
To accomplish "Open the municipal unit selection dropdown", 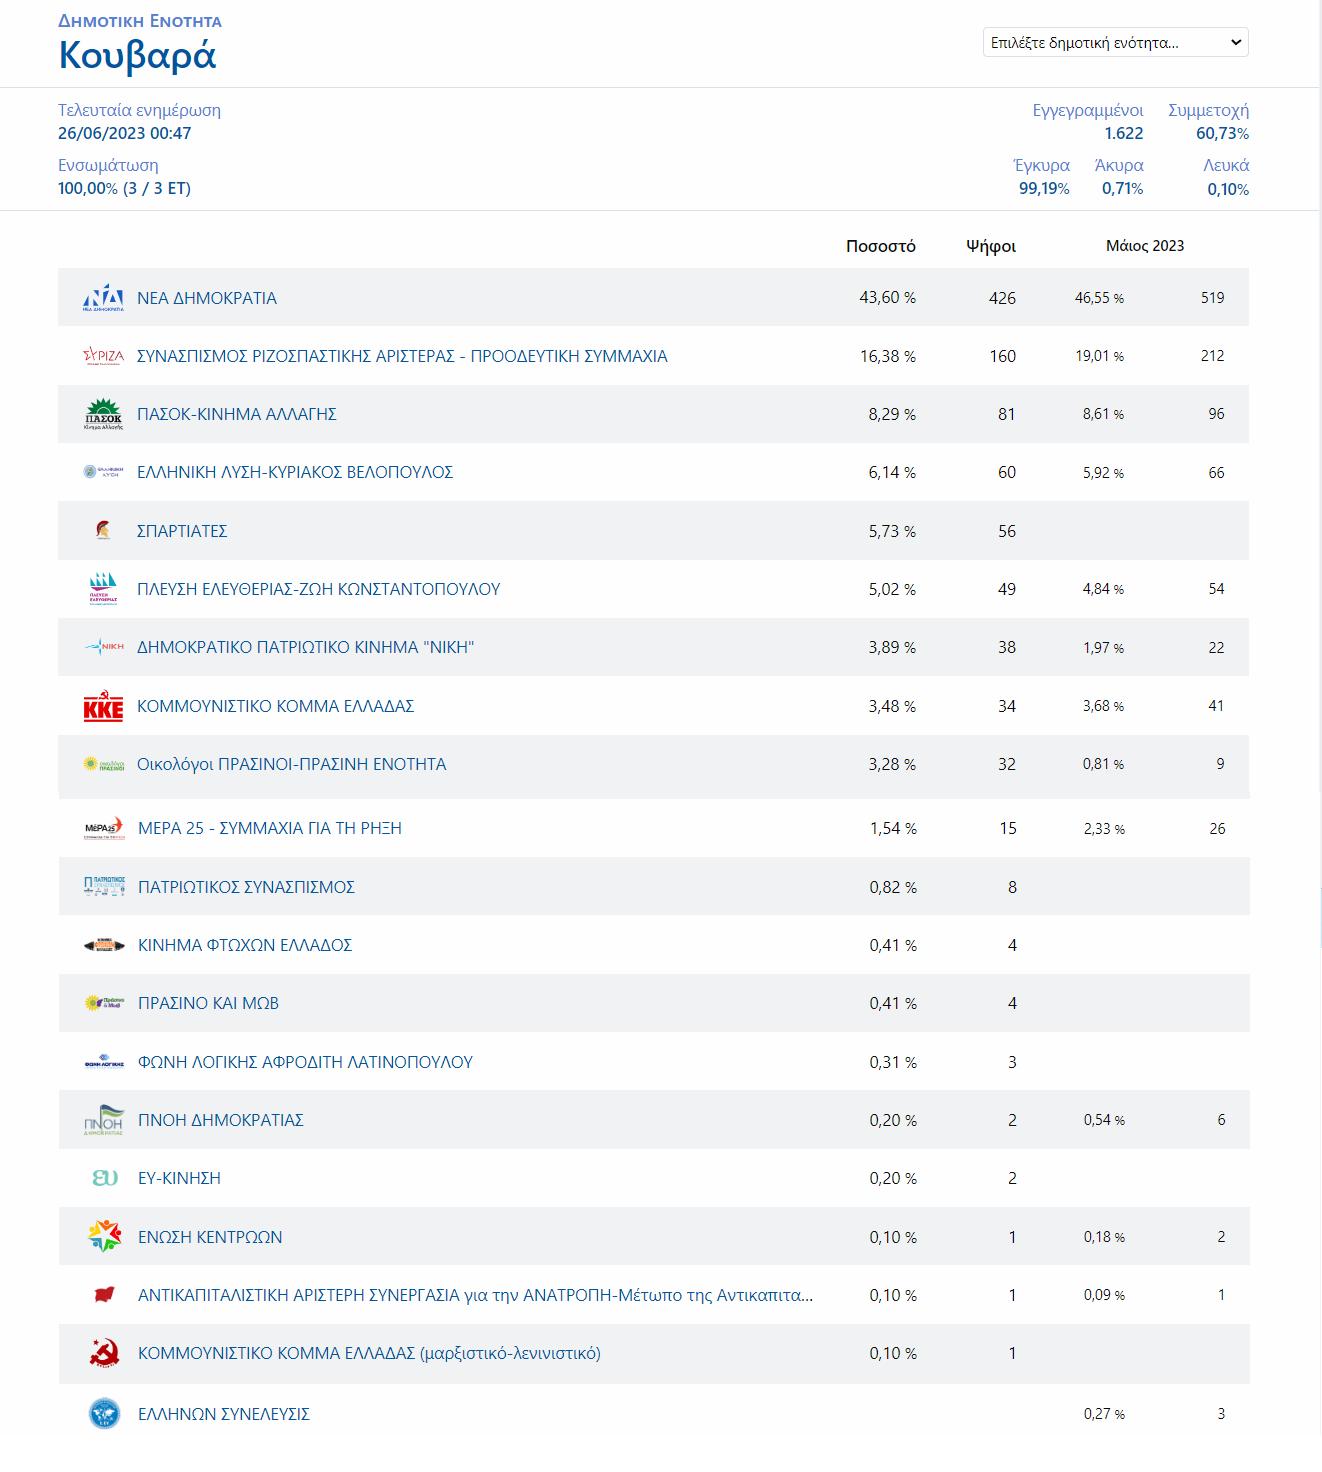I will (1115, 42).
